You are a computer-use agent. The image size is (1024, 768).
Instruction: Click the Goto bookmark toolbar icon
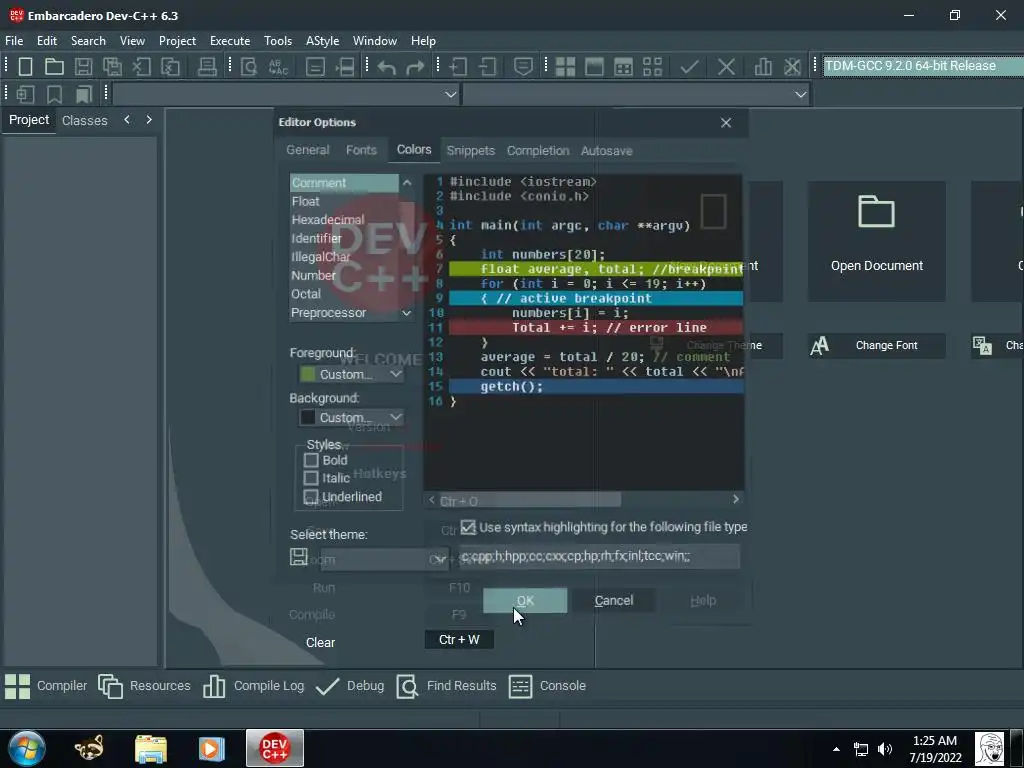(84, 95)
